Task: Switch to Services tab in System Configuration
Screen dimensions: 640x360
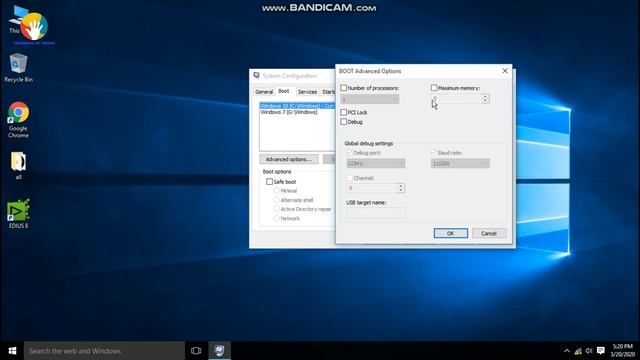Action: pyautogui.click(x=307, y=92)
